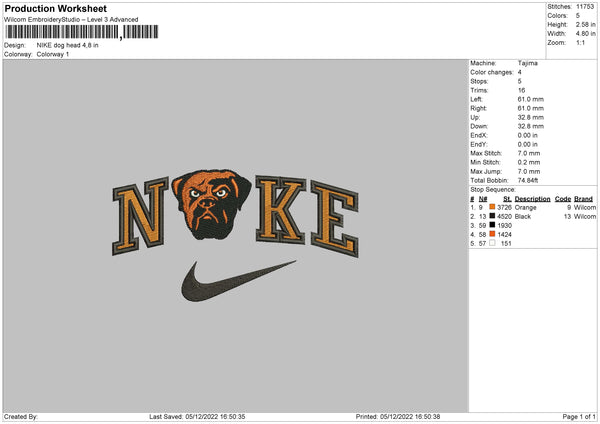Click the 'Page 1 of 1' footer text
Screen dimensions: 600x424
tap(579, 417)
